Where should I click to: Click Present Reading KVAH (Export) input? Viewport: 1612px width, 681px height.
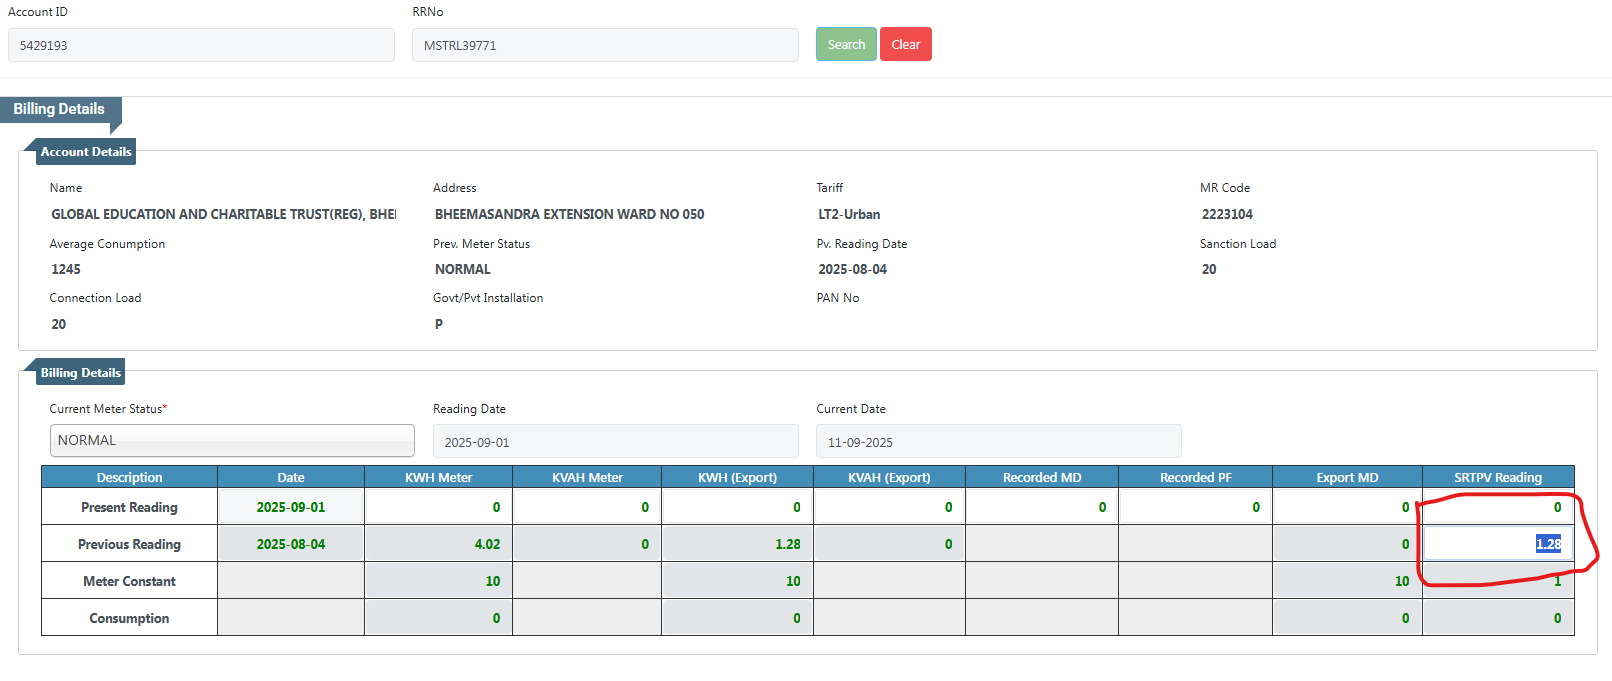point(889,507)
